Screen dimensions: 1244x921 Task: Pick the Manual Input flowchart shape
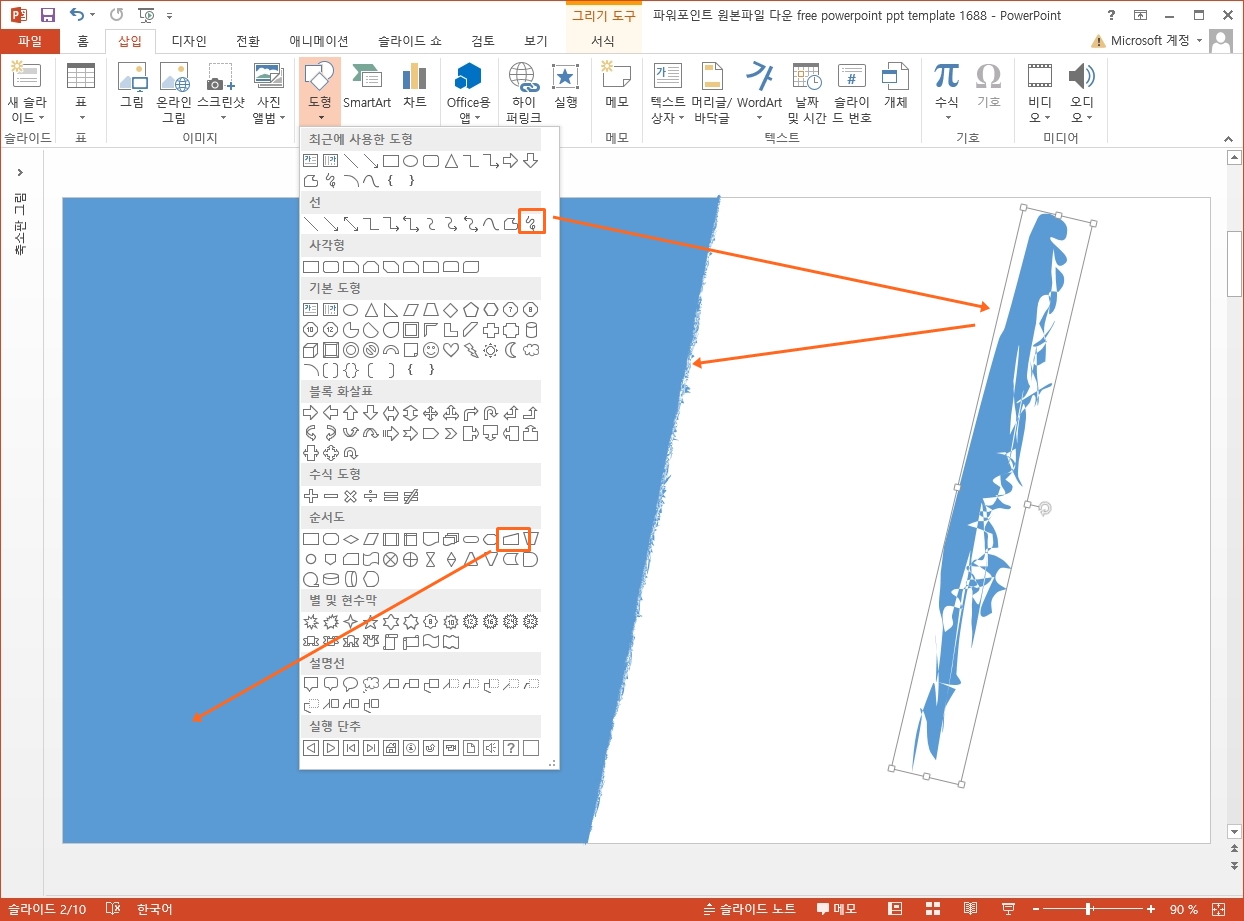pyautogui.click(x=512, y=540)
